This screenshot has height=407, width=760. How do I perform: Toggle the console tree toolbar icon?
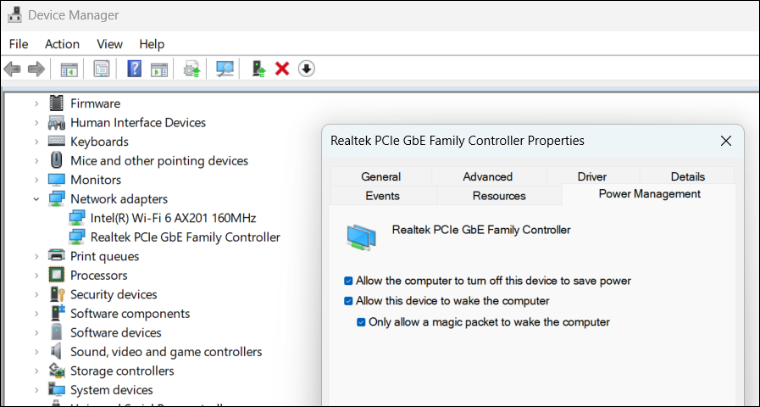coord(69,69)
